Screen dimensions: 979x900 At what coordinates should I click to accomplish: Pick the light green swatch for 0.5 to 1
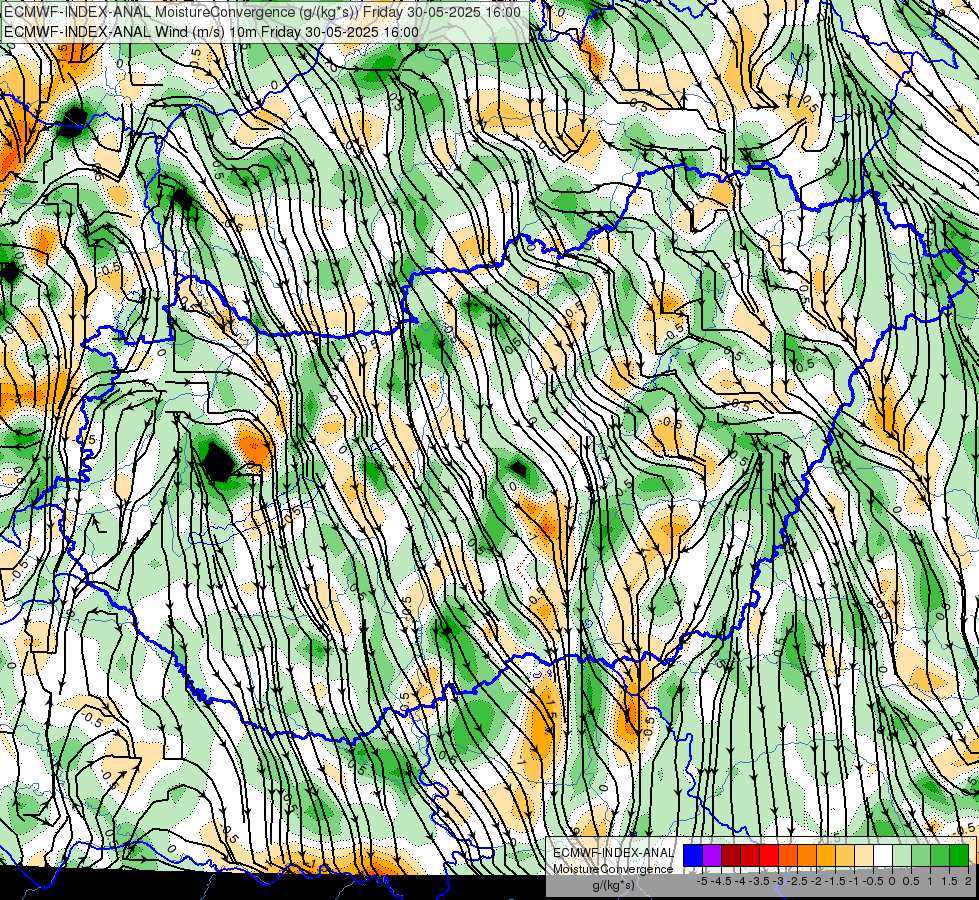(921, 855)
